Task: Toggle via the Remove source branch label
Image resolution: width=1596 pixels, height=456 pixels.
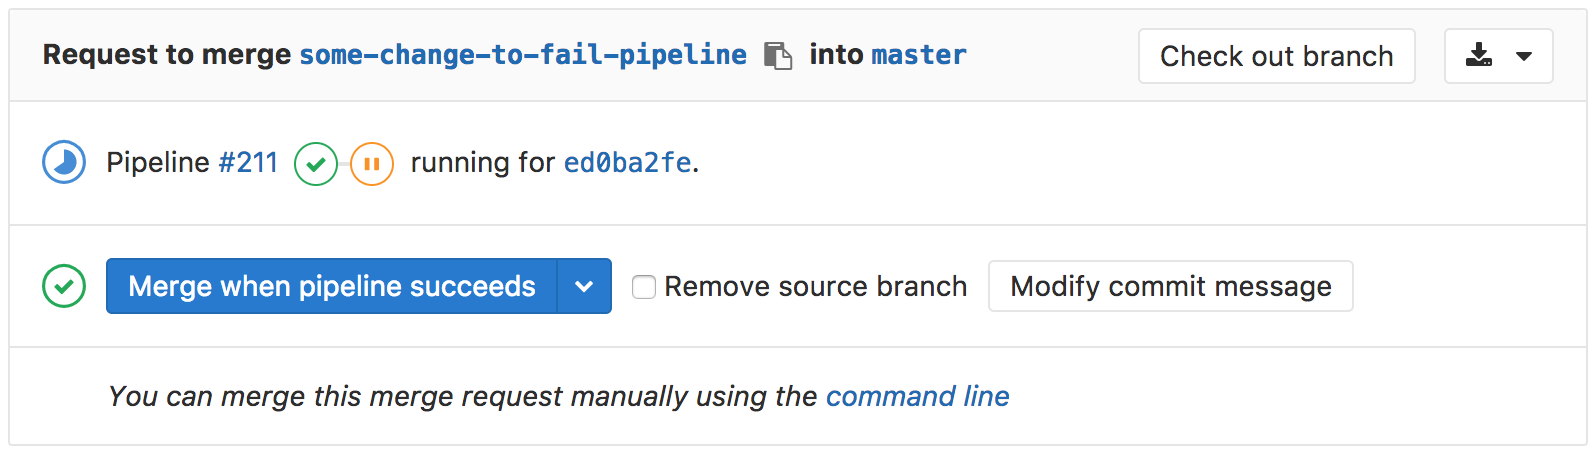Action: (x=815, y=287)
